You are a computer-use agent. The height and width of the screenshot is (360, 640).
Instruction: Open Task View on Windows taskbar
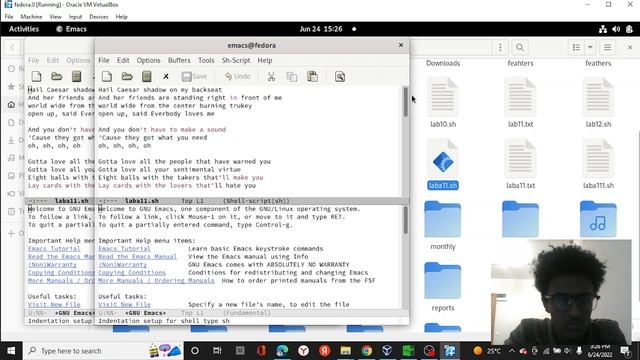(217, 351)
